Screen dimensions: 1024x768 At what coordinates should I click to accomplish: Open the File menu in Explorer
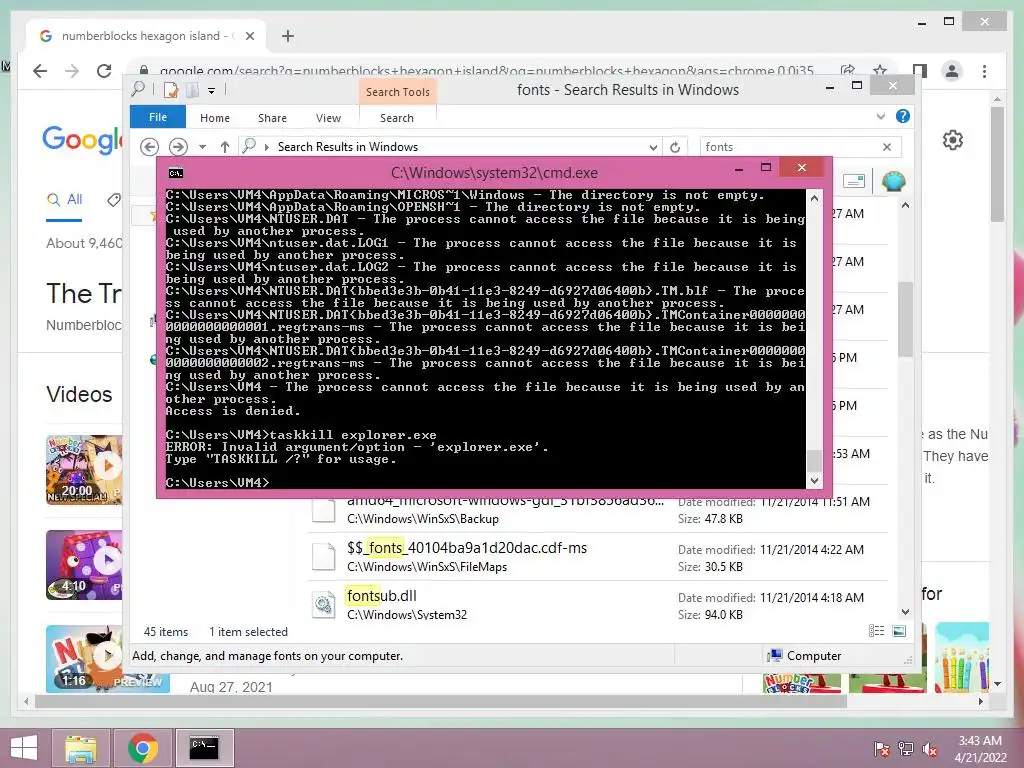tap(158, 117)
